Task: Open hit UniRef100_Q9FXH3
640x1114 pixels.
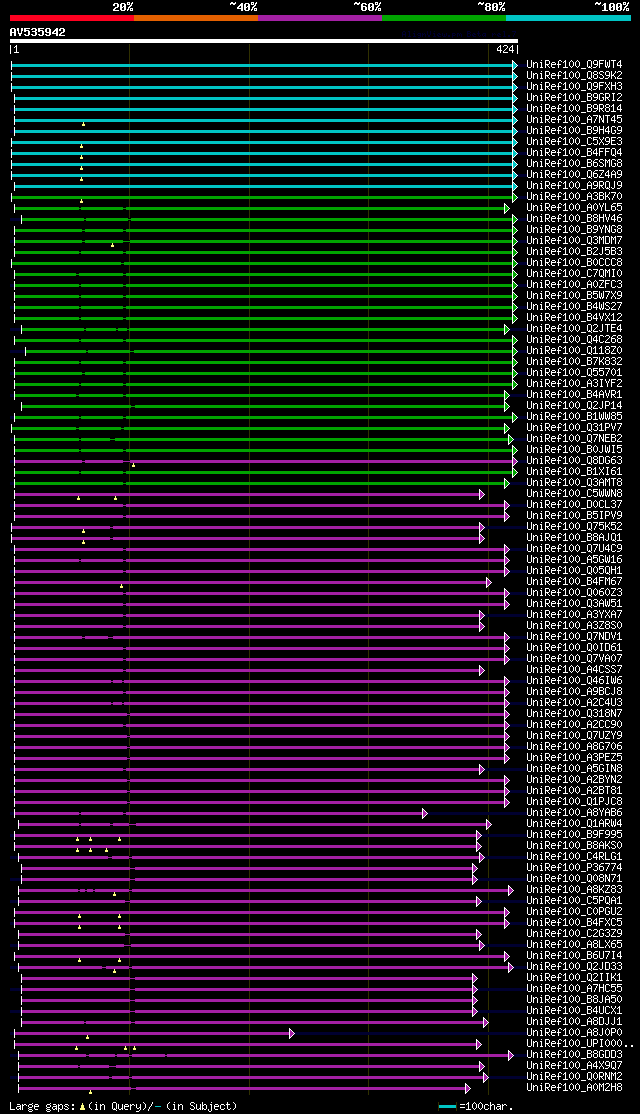Action: click(575, 87)
